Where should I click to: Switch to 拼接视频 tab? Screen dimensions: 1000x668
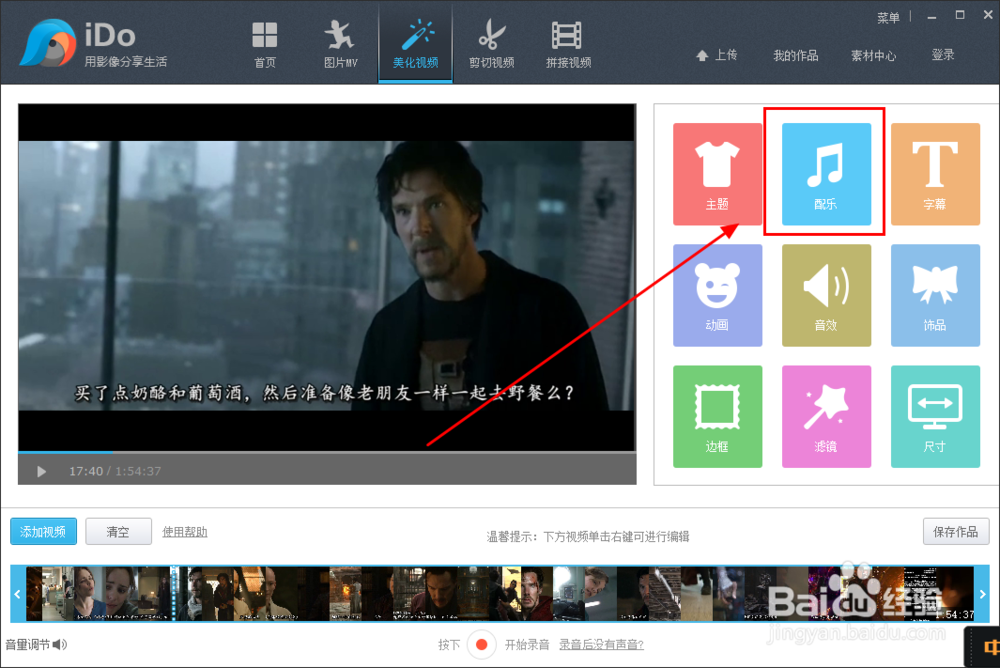tap(568, 44)
